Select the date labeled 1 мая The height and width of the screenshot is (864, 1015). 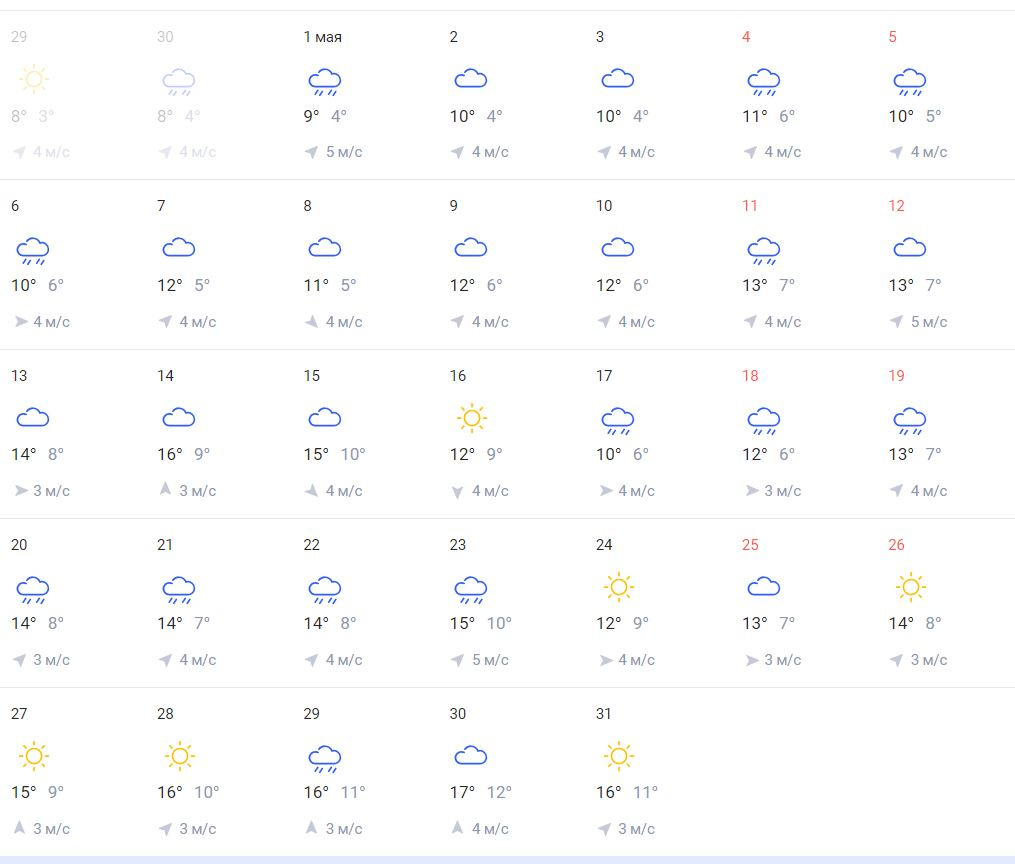tap(323, 37)
